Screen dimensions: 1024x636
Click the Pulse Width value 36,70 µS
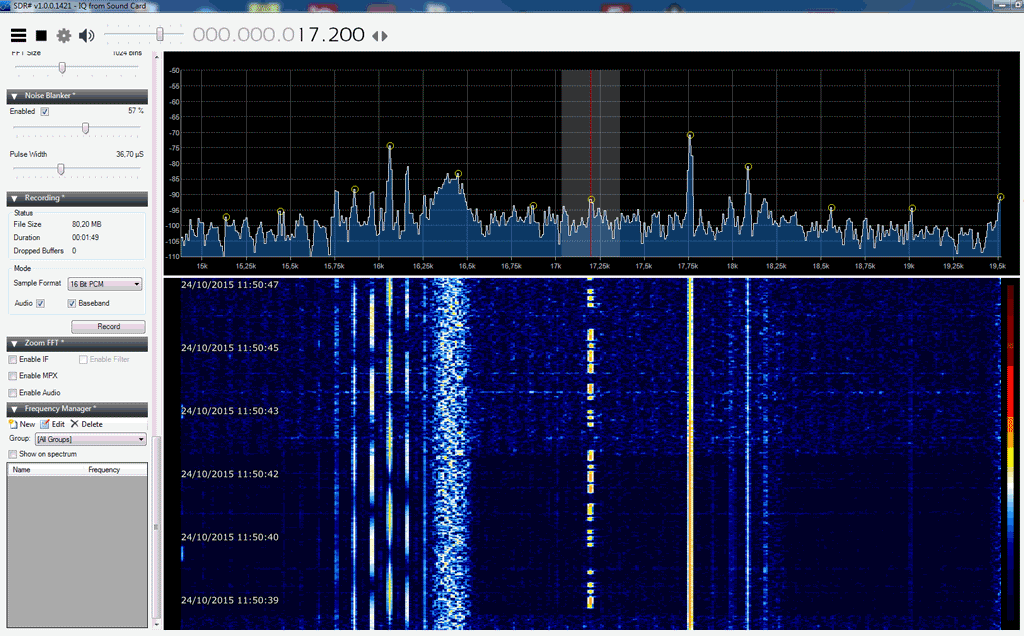129,155
